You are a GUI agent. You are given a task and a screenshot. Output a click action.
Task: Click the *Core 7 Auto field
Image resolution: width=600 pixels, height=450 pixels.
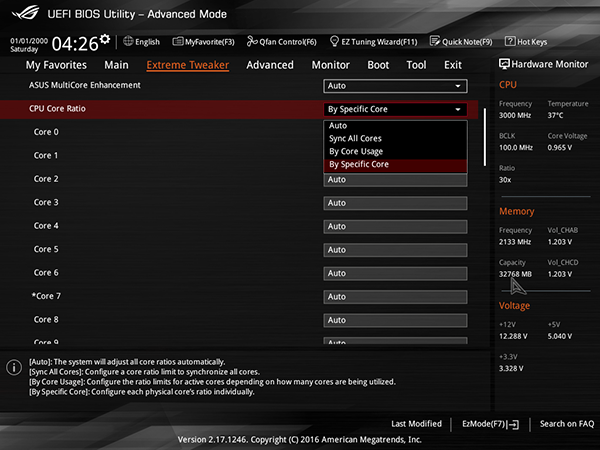pyautogui.click(x=395, y=297)
